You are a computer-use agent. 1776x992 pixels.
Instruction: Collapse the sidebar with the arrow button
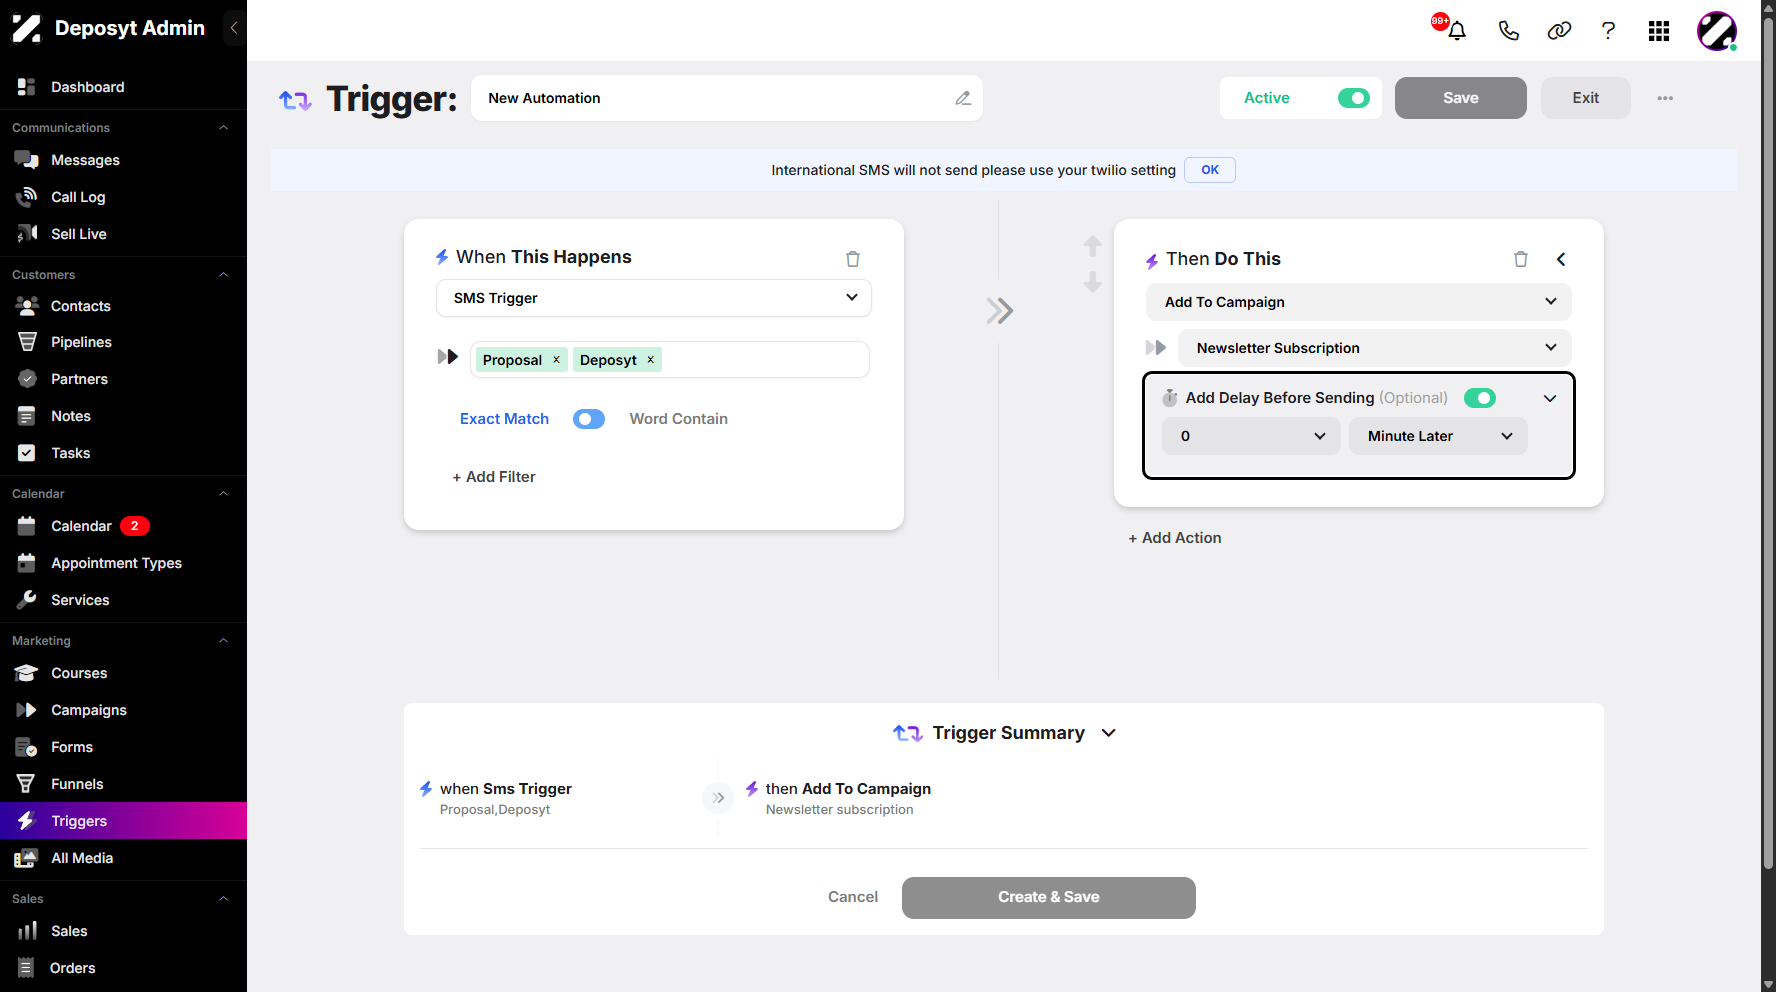pyautogui.click(x=234, y=28)
